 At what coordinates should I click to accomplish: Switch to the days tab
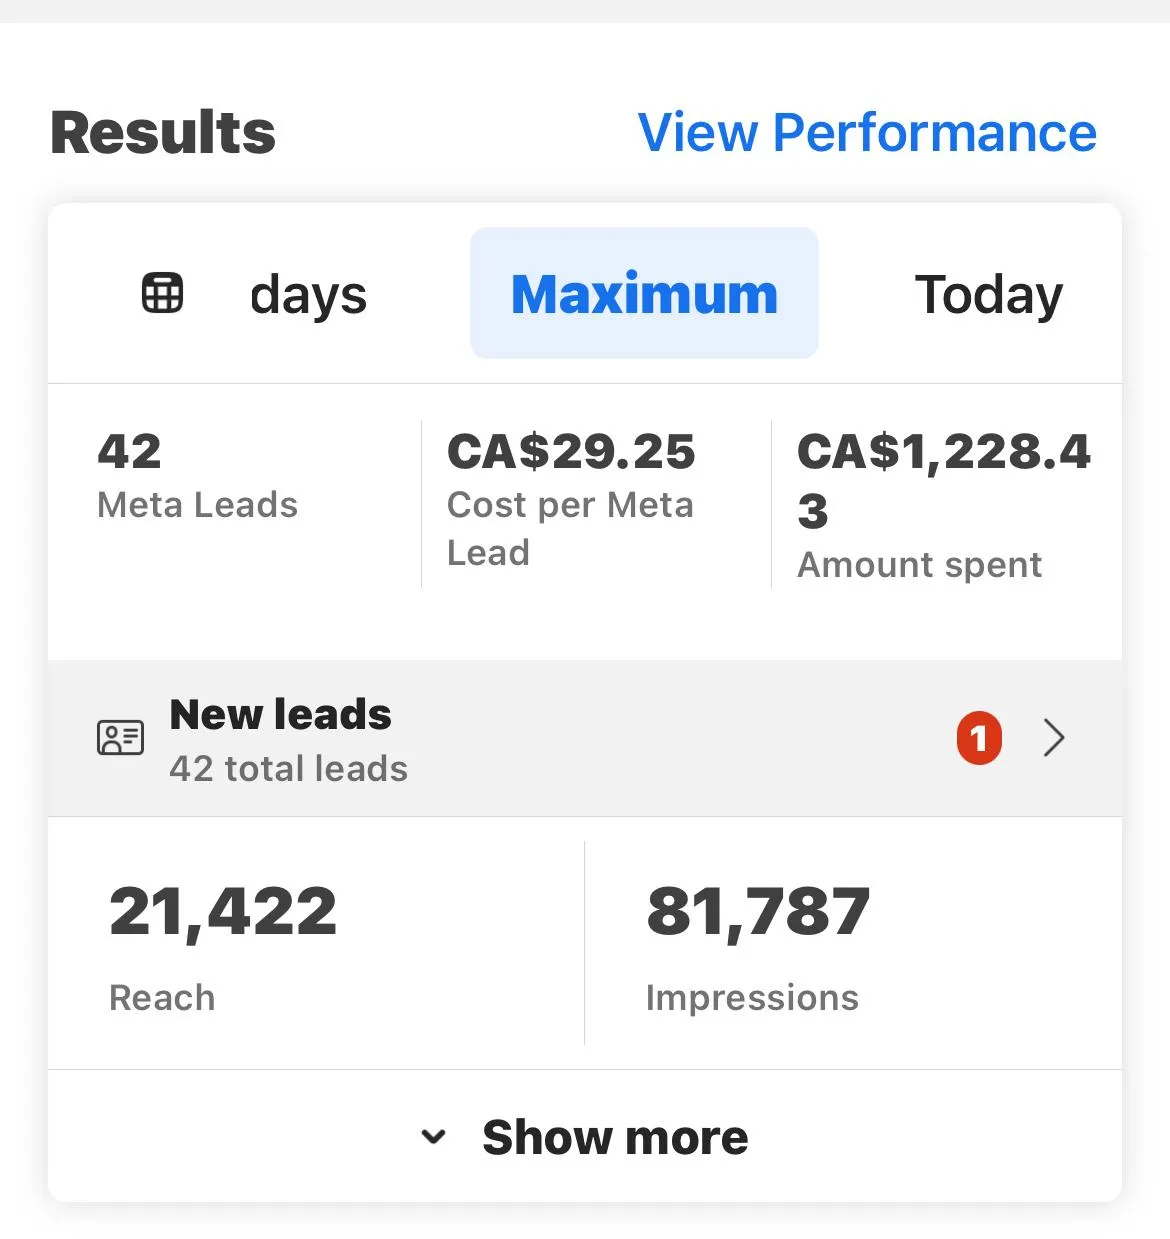(308, 295)
